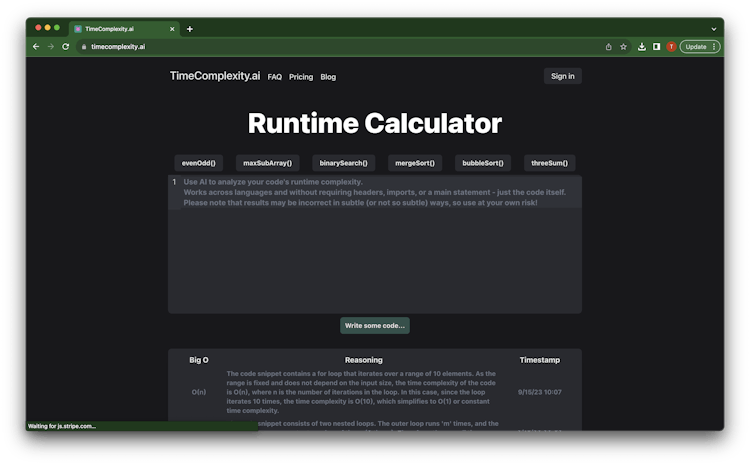Screen dimensions: 750x465
Task: Click the Write some code... button
Action: point(375,326)
